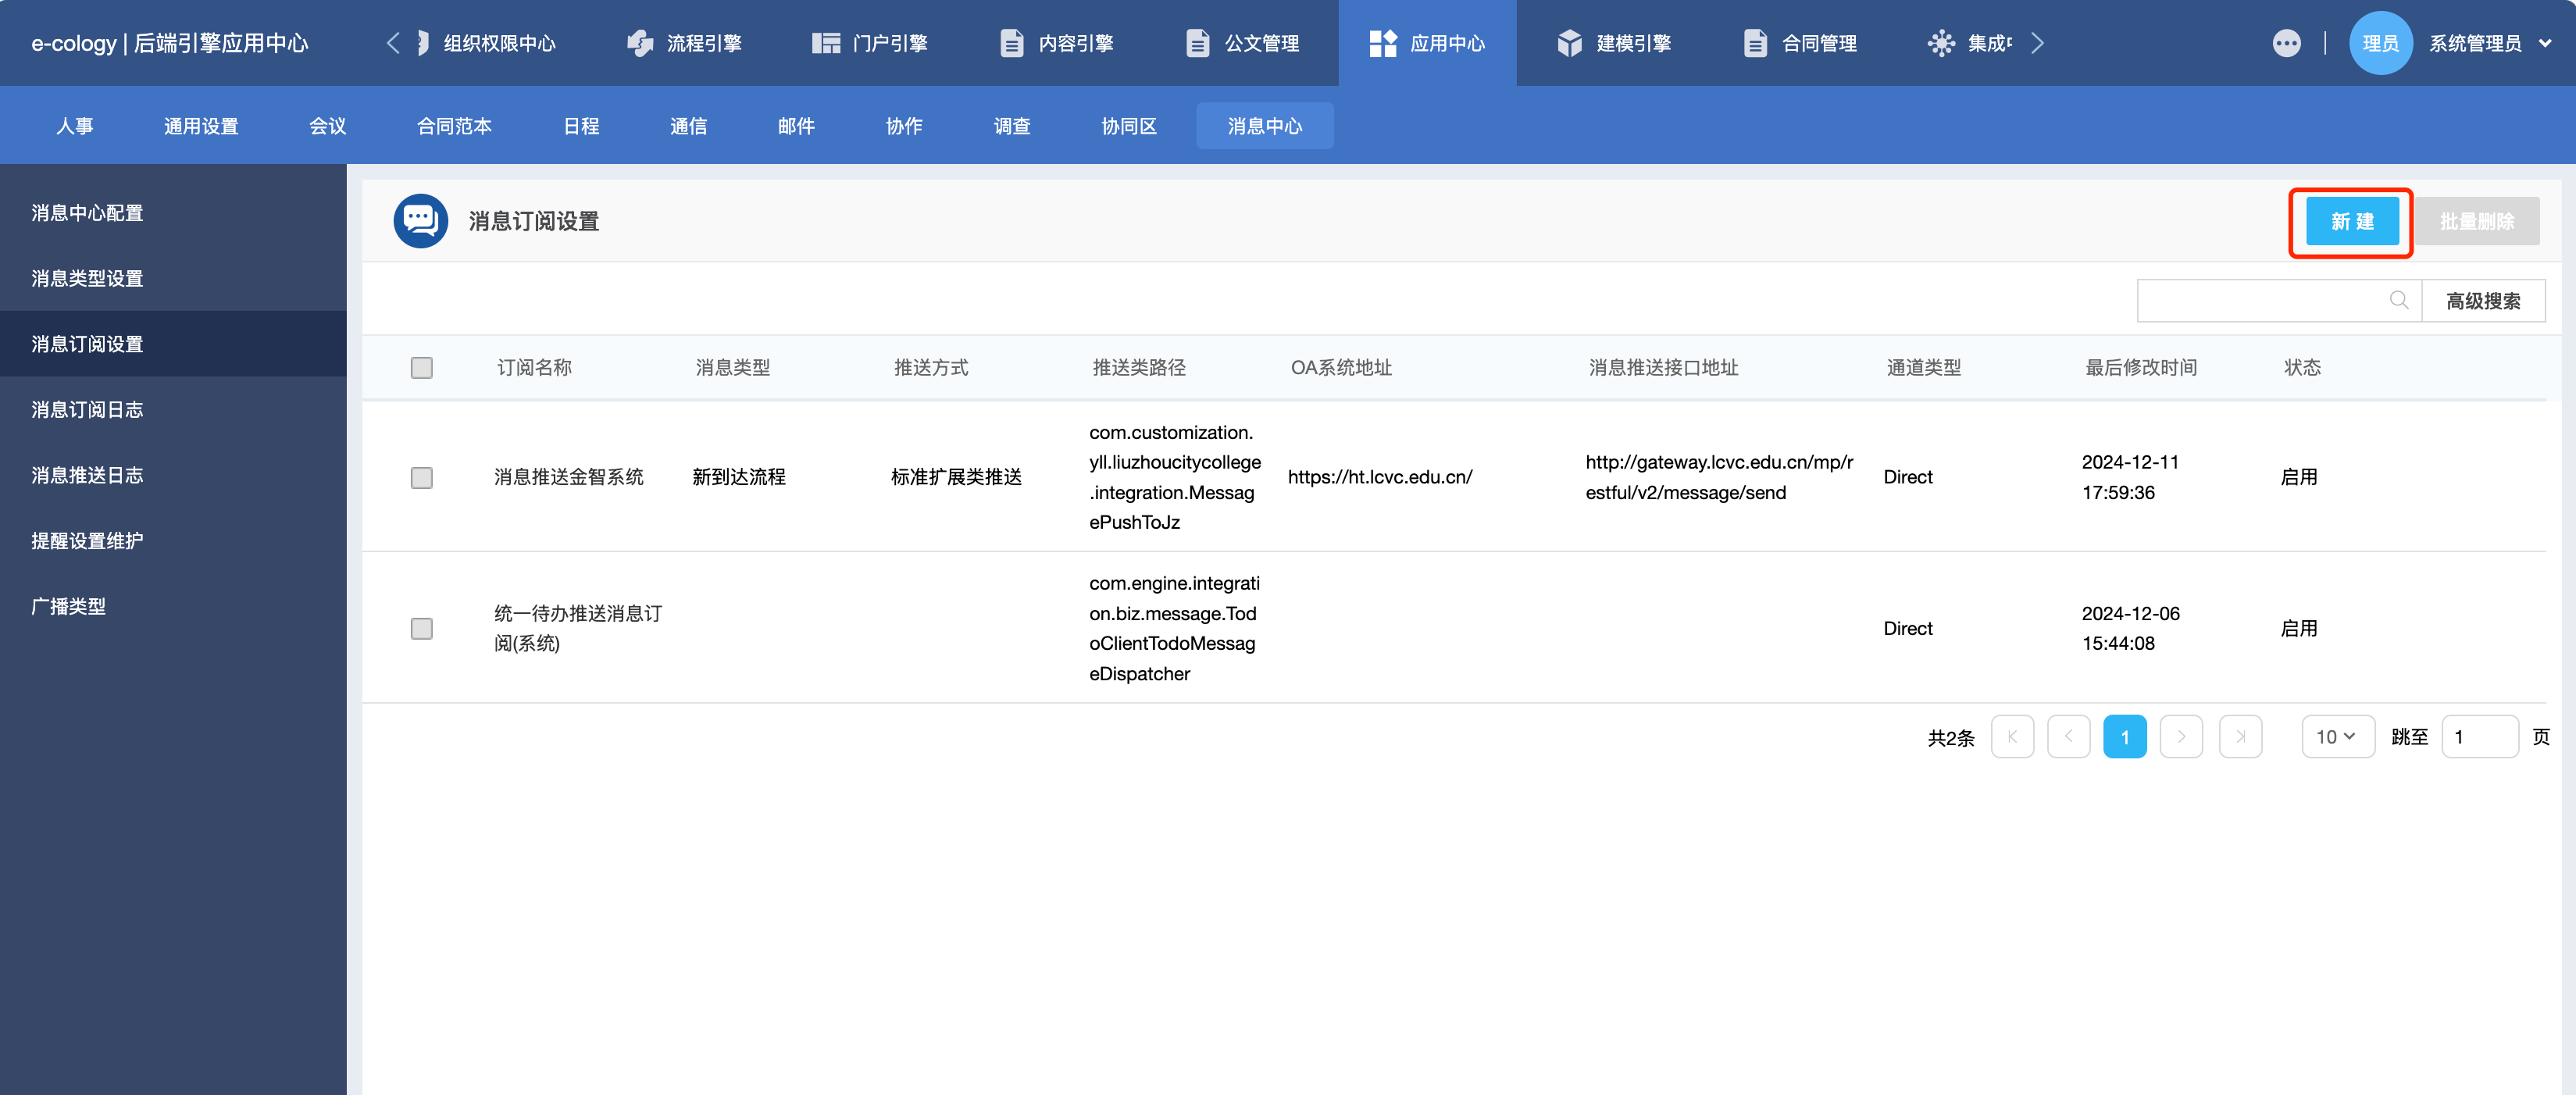Image resolution: width=2576 pixels, height=1095 pixels.
Task: Click the 订阅名称 column header
Action: [x=534, y=367]
